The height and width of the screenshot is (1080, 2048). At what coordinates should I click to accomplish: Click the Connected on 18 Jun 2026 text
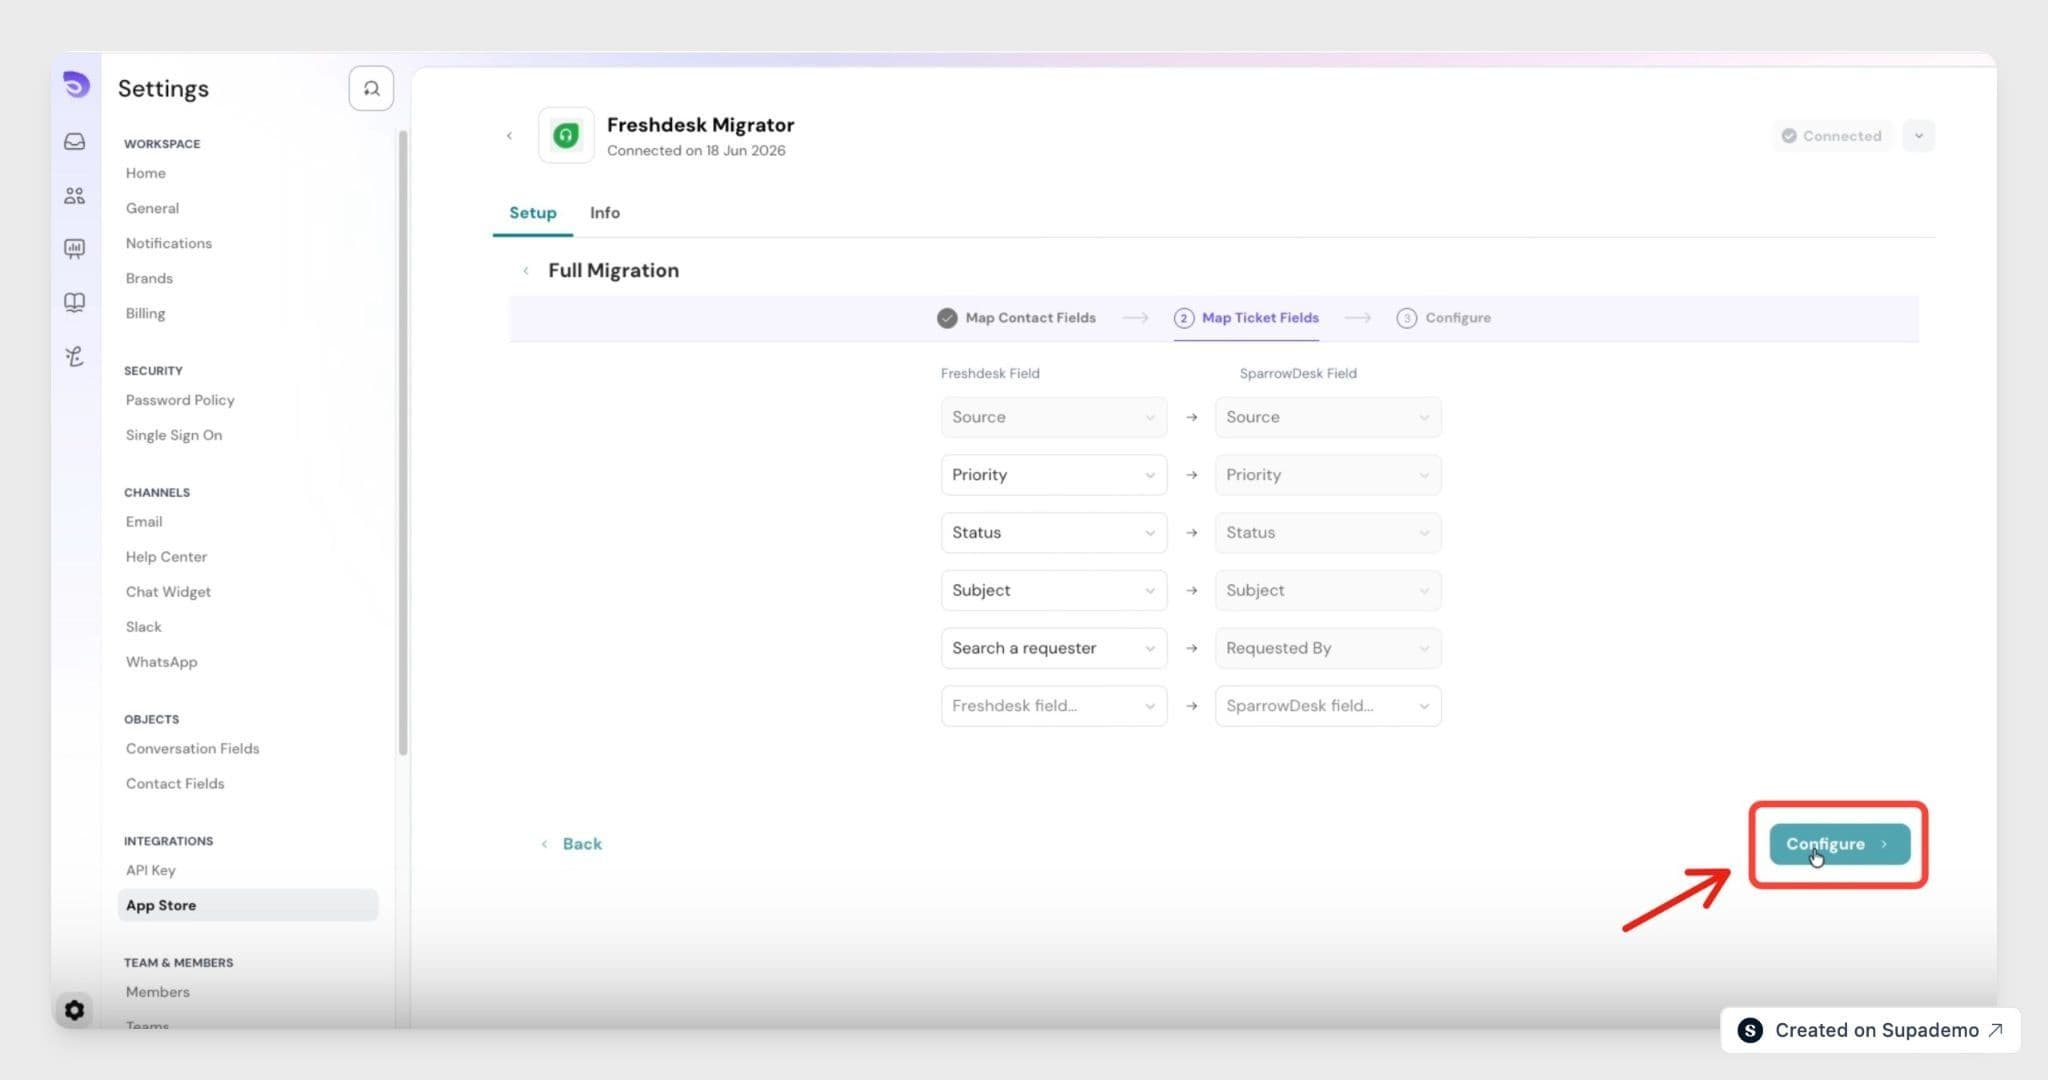click(x=696, y=151)
